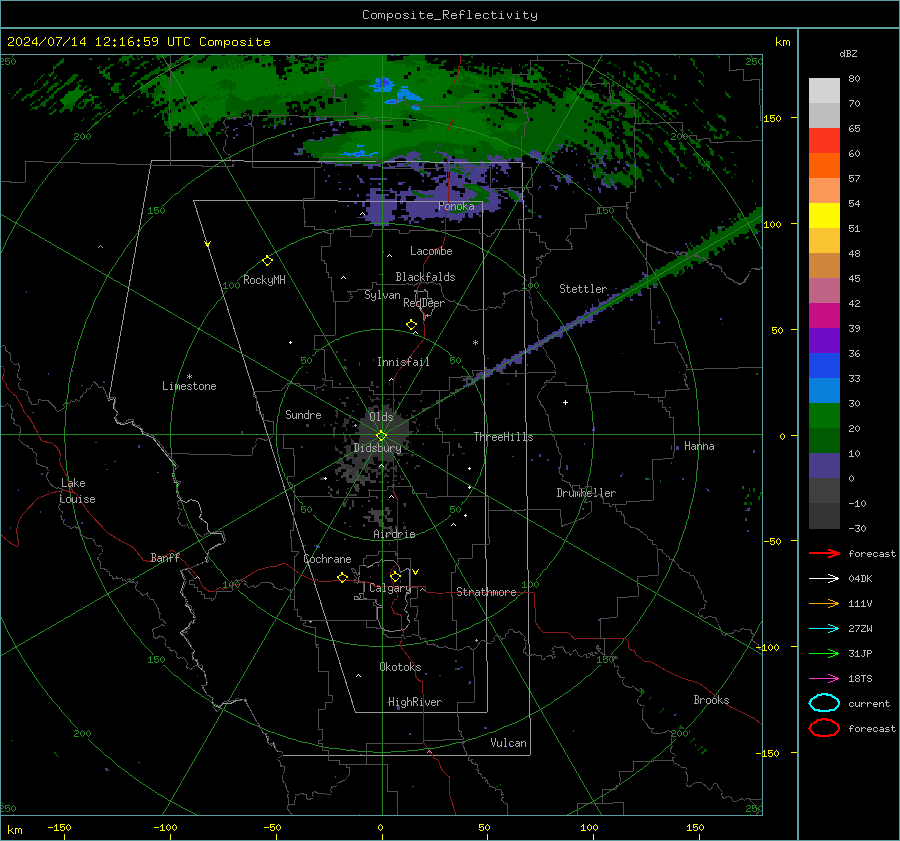Click the km unit label at bottom left
The height and width of the screenshot is (841, 900).
14,830
